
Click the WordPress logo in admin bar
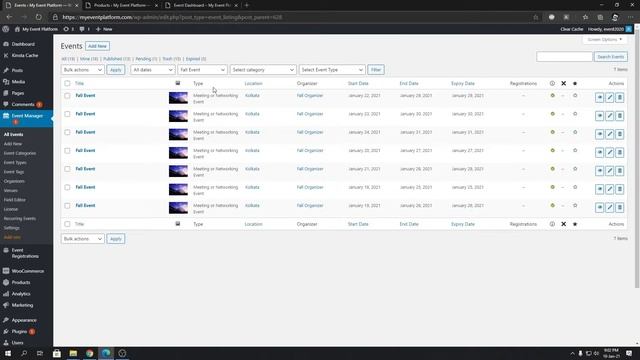click(6, 29)
